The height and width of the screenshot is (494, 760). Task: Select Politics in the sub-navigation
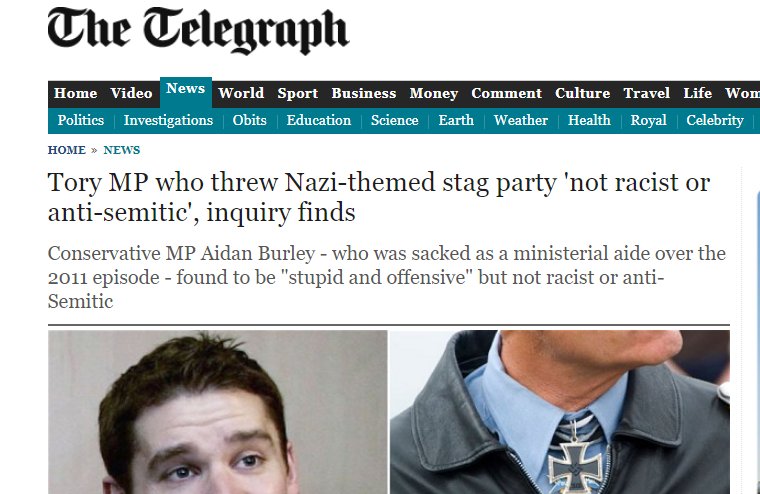pos(81,120)
